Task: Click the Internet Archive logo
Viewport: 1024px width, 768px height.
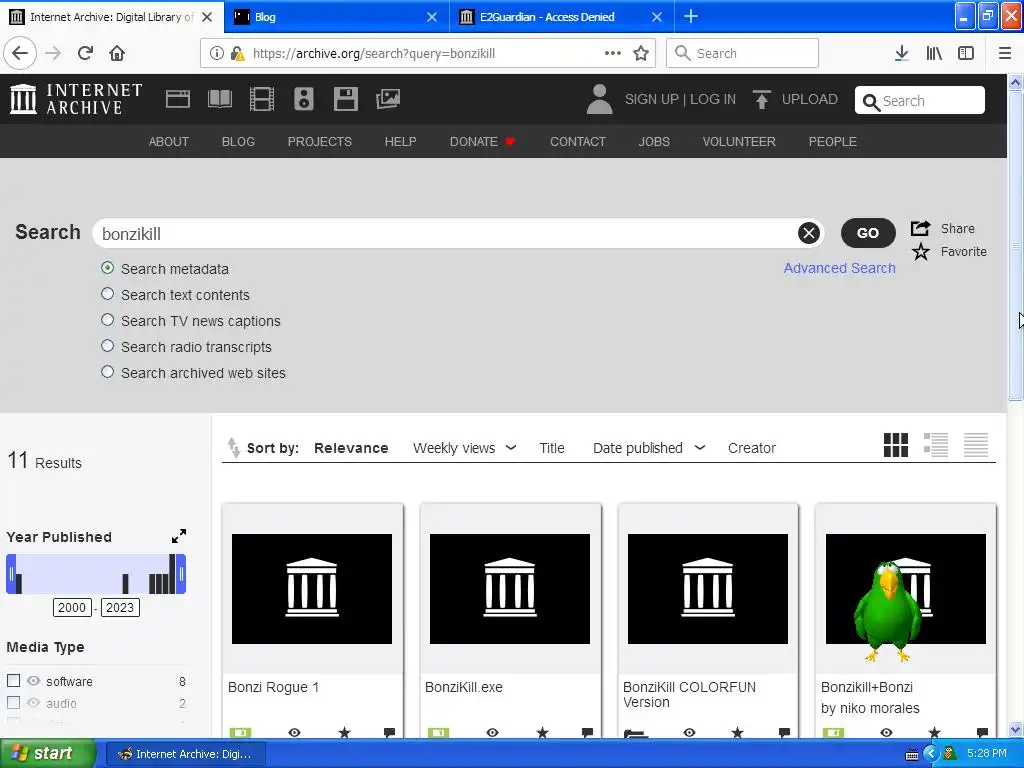Action: click(76, 99)
